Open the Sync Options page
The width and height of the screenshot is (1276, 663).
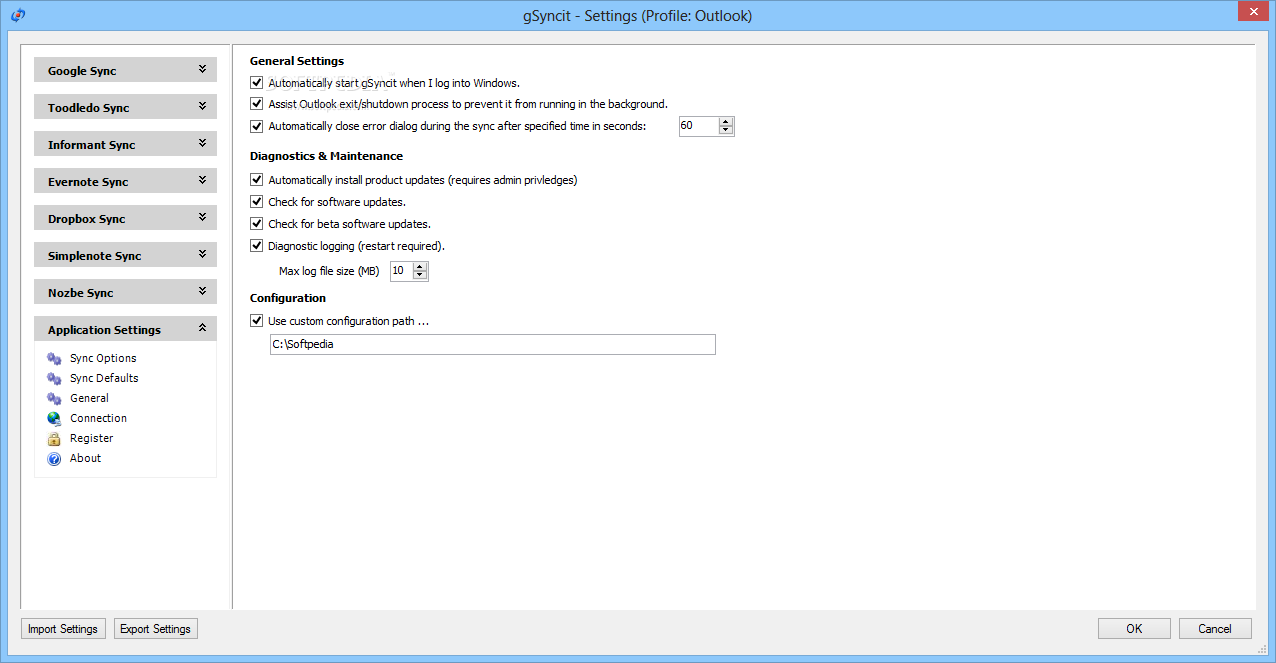tap(103, 358)
